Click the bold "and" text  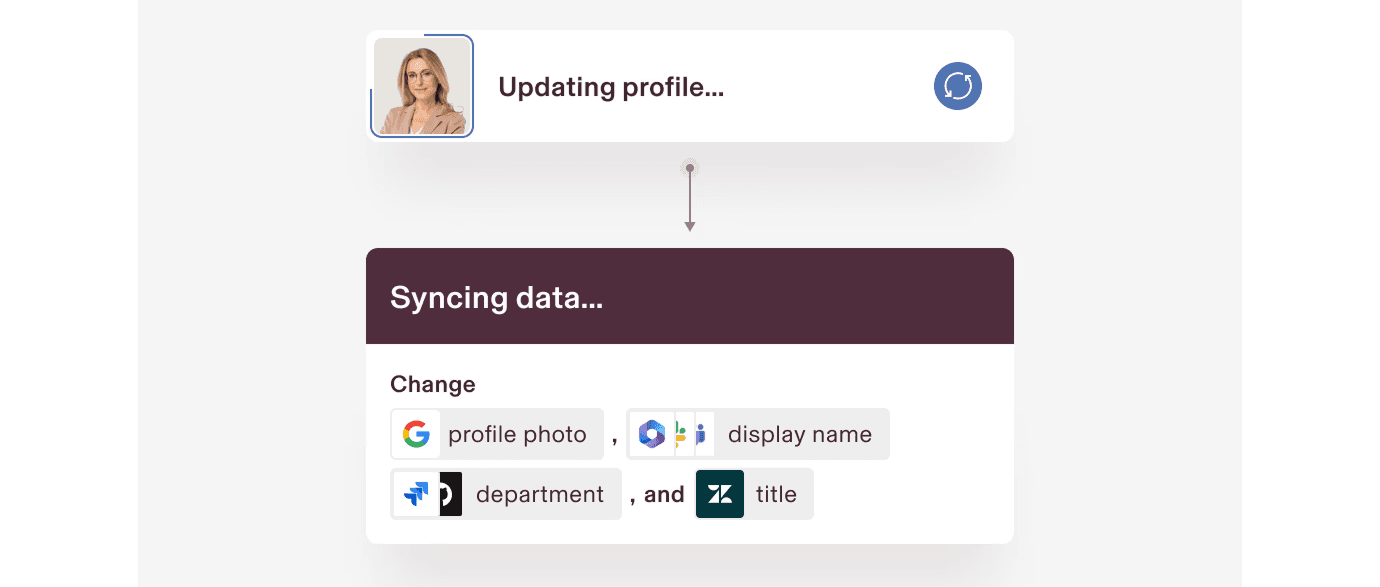coord(664,495)
